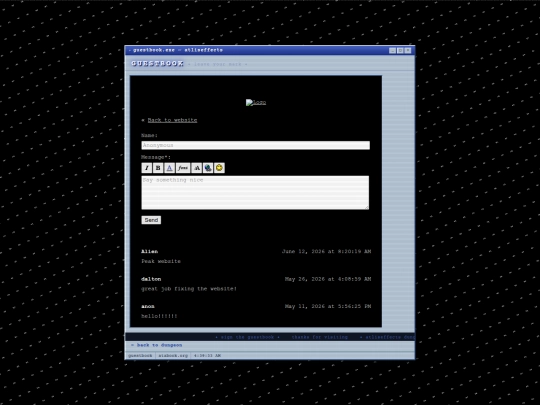Click the guestbook.exe window title text
Viewport: 540px width, 405px height.
(178, 50)
